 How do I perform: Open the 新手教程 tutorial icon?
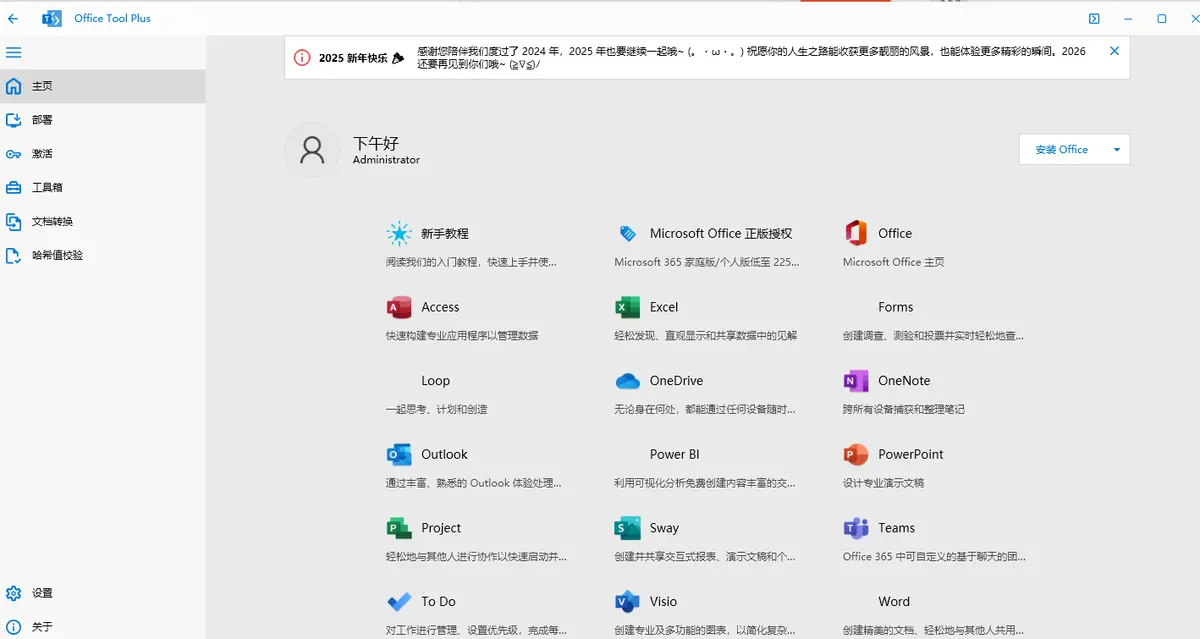[399, 234]
